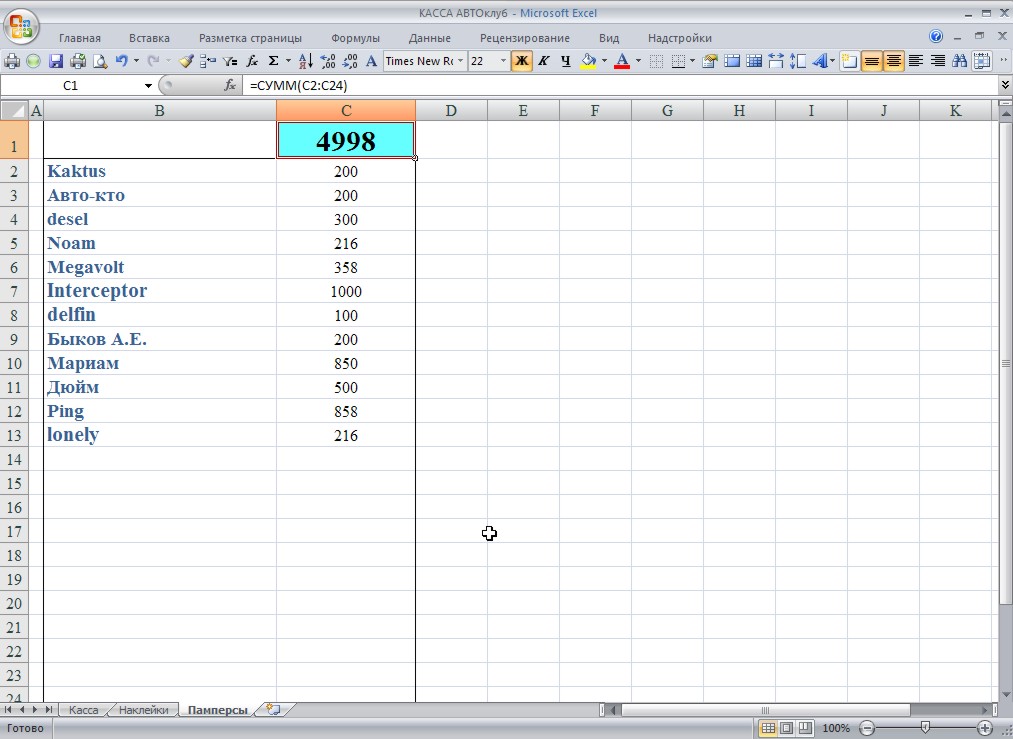This screenshot has height=739, width=1013.
Task: Click the Insert Function fx button
Action: pyautogui.click(x=230, y=86)
